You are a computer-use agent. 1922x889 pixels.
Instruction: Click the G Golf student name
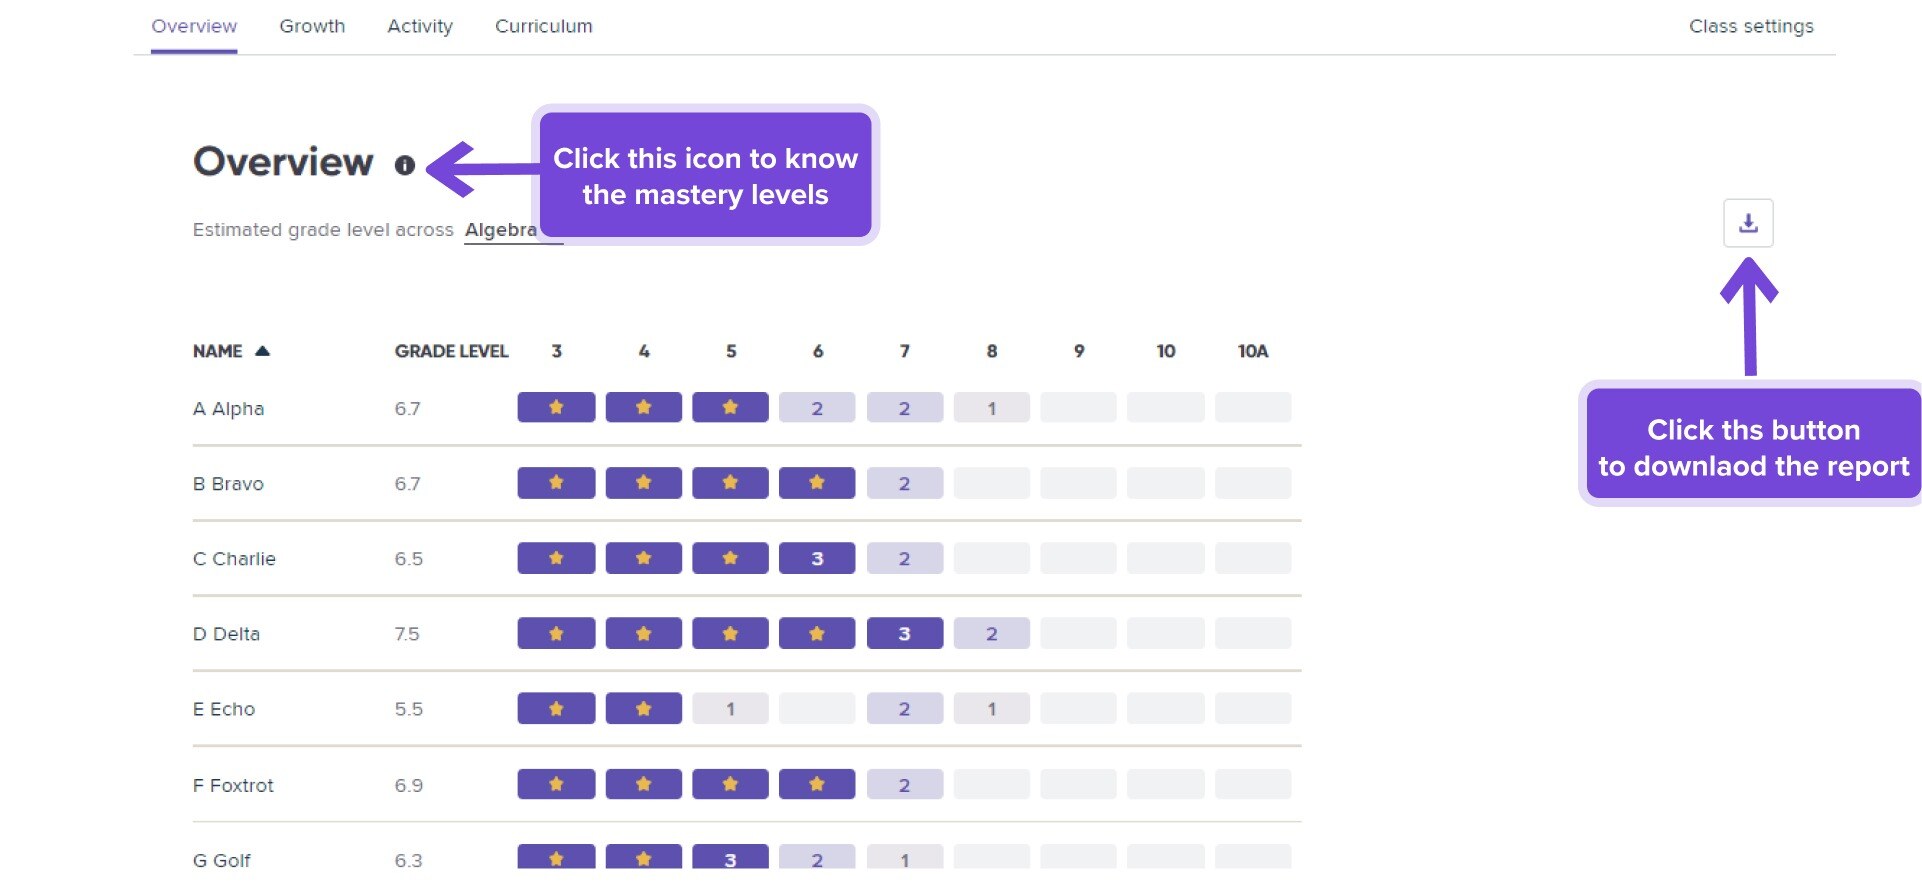(x=222, y=860)
